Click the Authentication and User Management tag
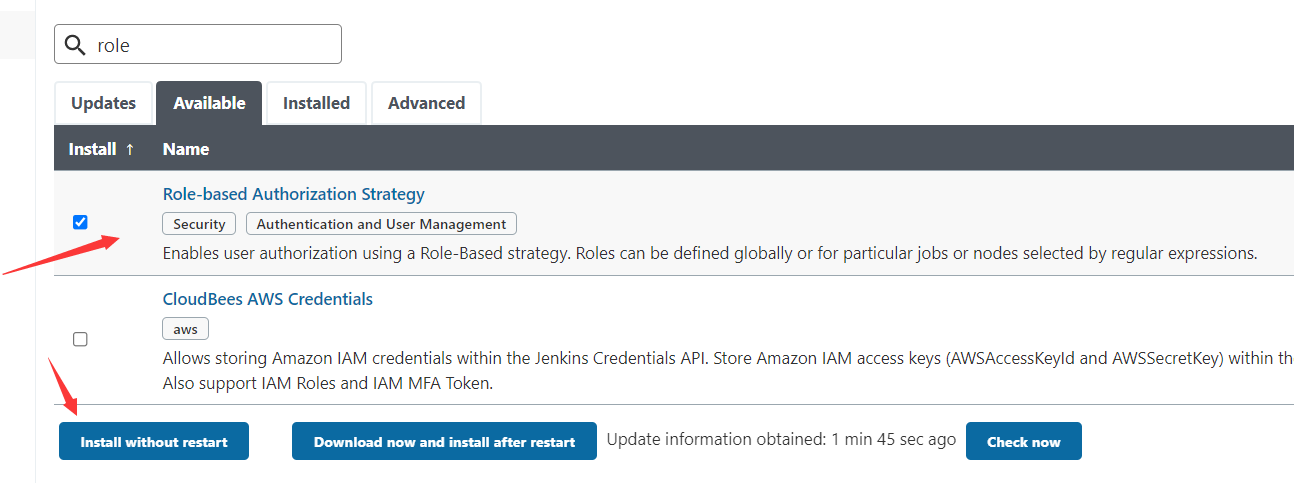1294x483 pixels. [381, 224]
